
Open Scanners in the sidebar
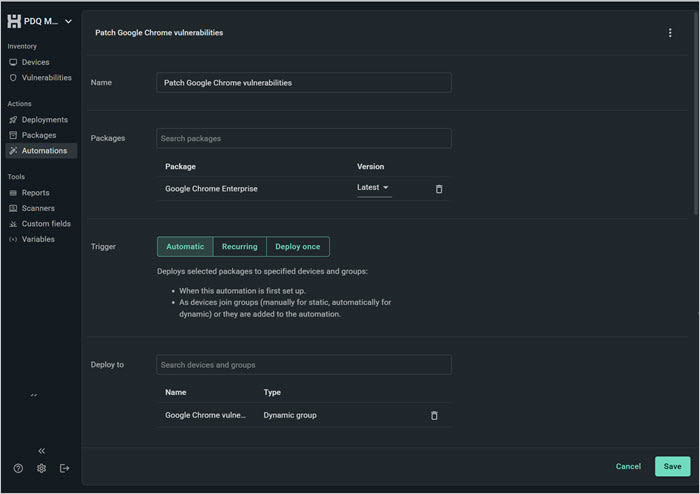pos(38,208)
